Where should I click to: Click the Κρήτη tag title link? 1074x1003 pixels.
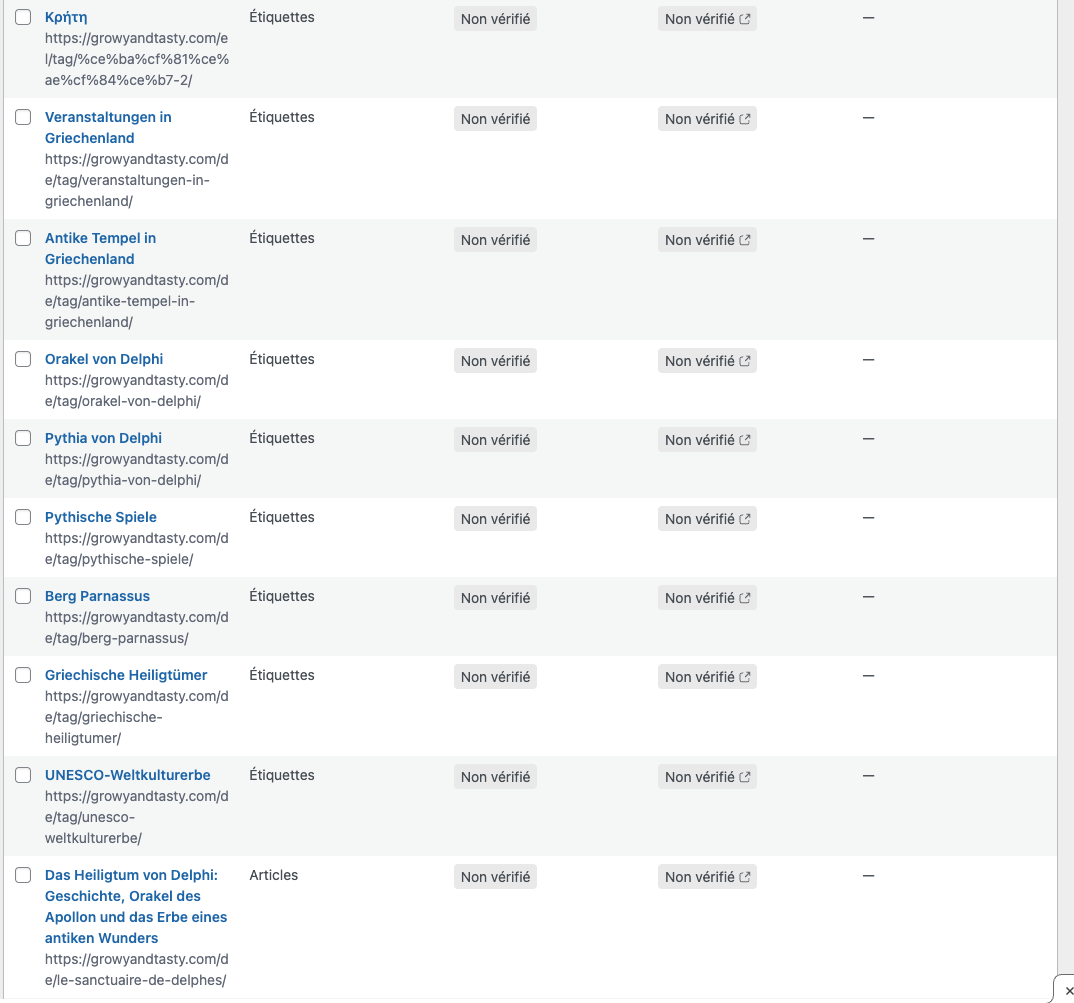pyautogui.click(x=66, y=17)
